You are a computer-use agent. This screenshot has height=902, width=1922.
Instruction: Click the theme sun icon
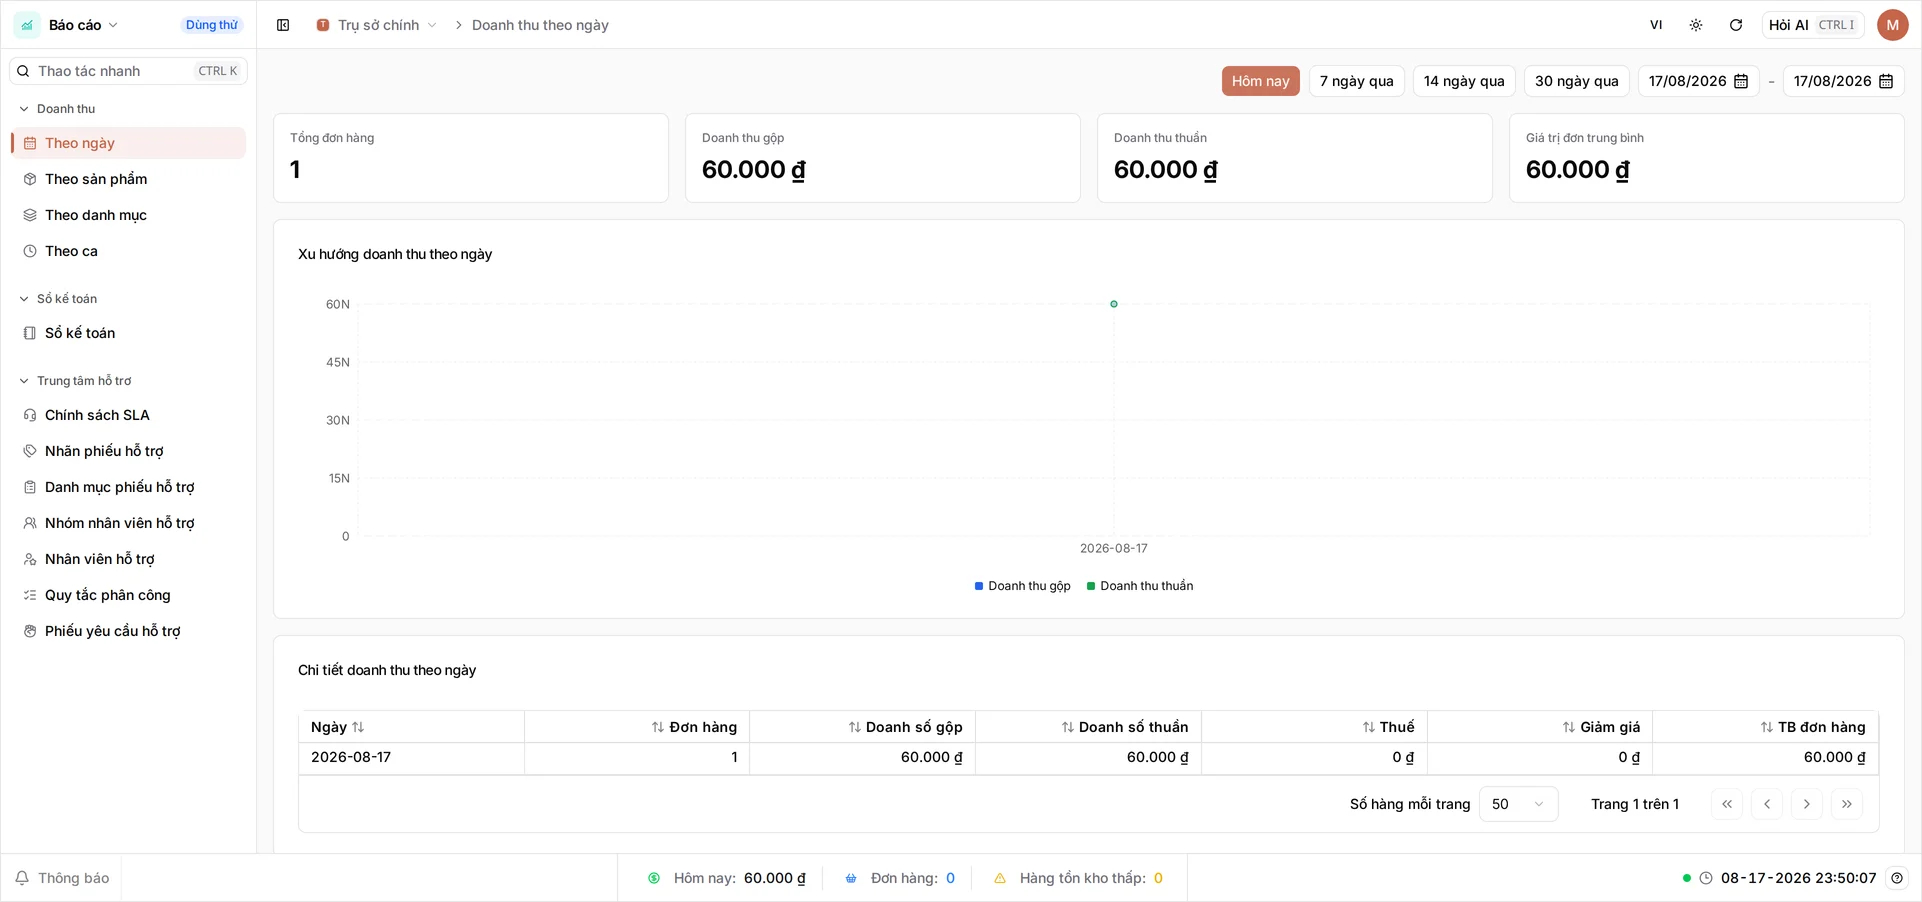1696,25
